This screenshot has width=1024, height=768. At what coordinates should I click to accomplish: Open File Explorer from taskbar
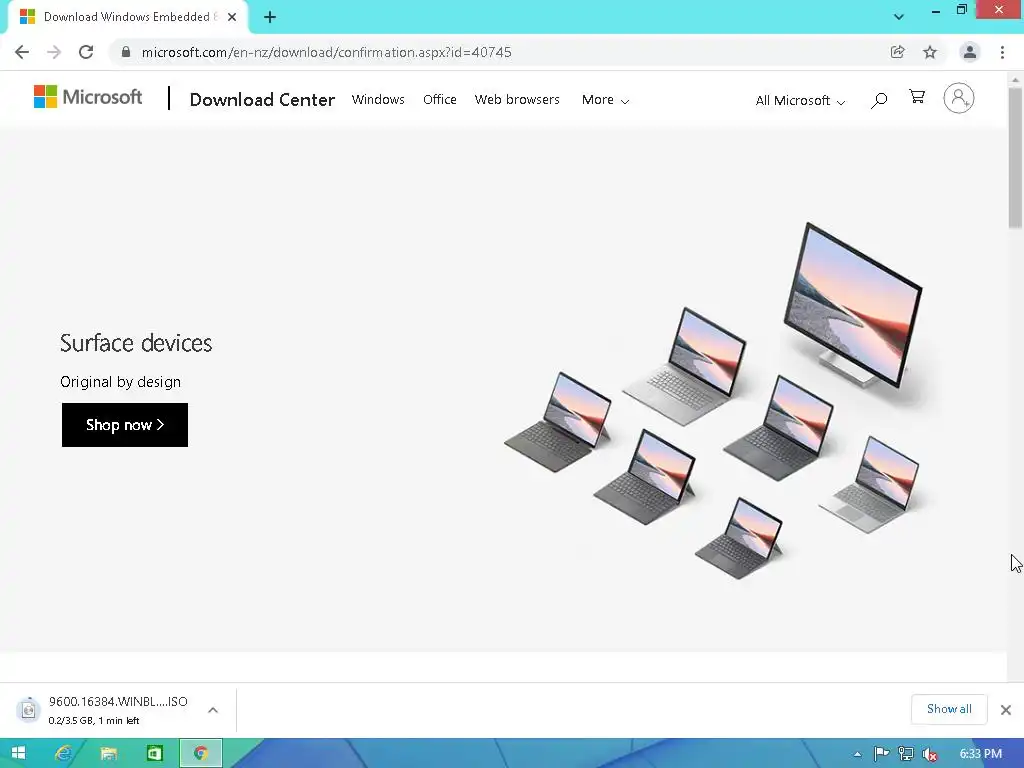[108, 754]
